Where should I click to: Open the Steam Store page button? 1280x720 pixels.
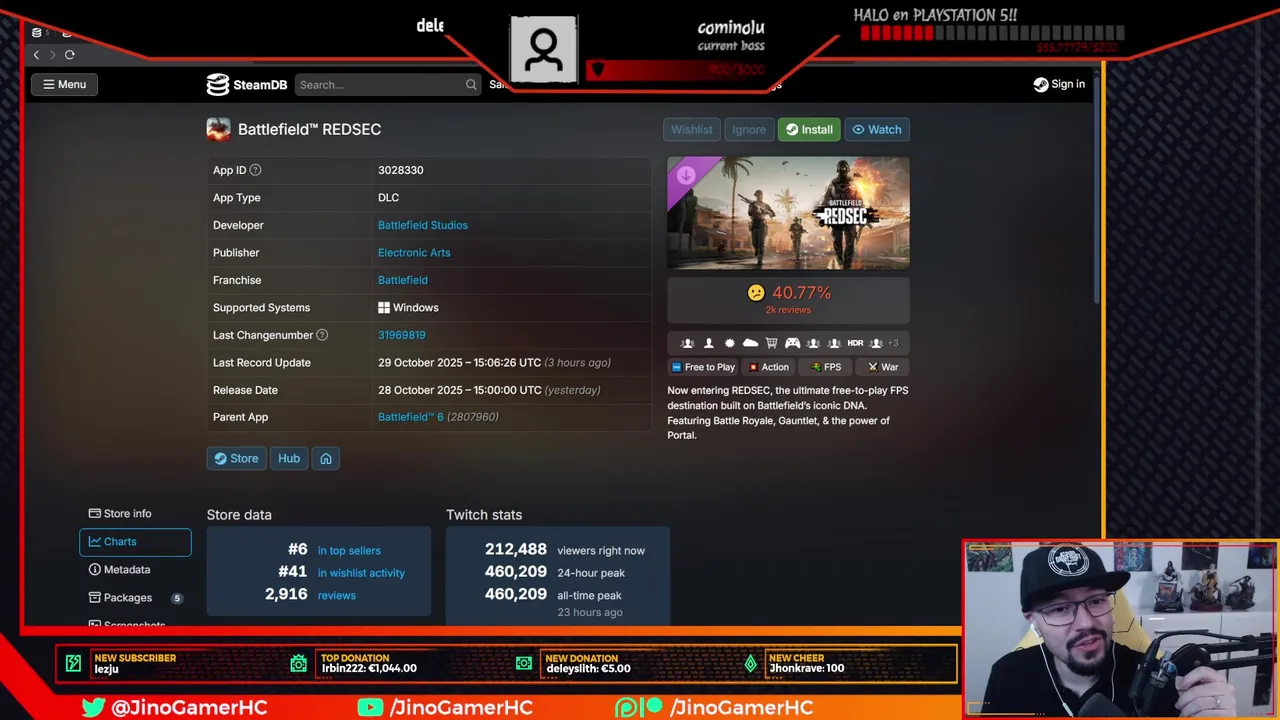pyautogui.click(x=236, y=458)
